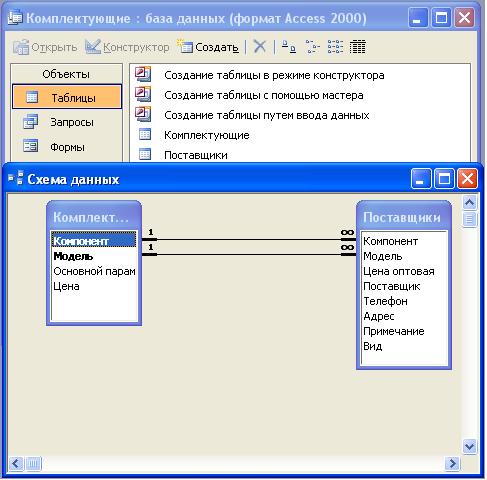Image resolution: width=487 pixels, height=480 pixels.
Task: Minimize the Схема данных window
Action: 420,179
